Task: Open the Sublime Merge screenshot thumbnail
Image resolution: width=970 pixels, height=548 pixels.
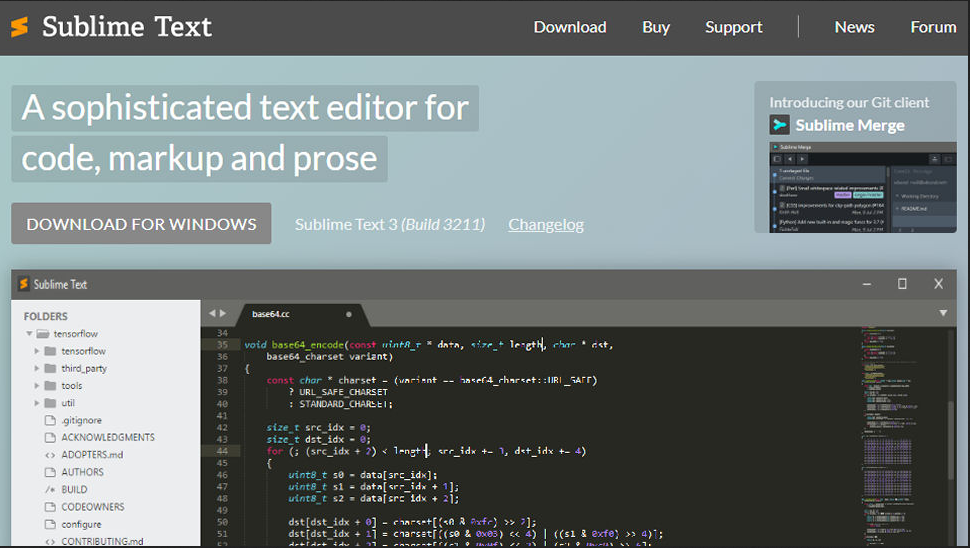Action: (862, 187)
